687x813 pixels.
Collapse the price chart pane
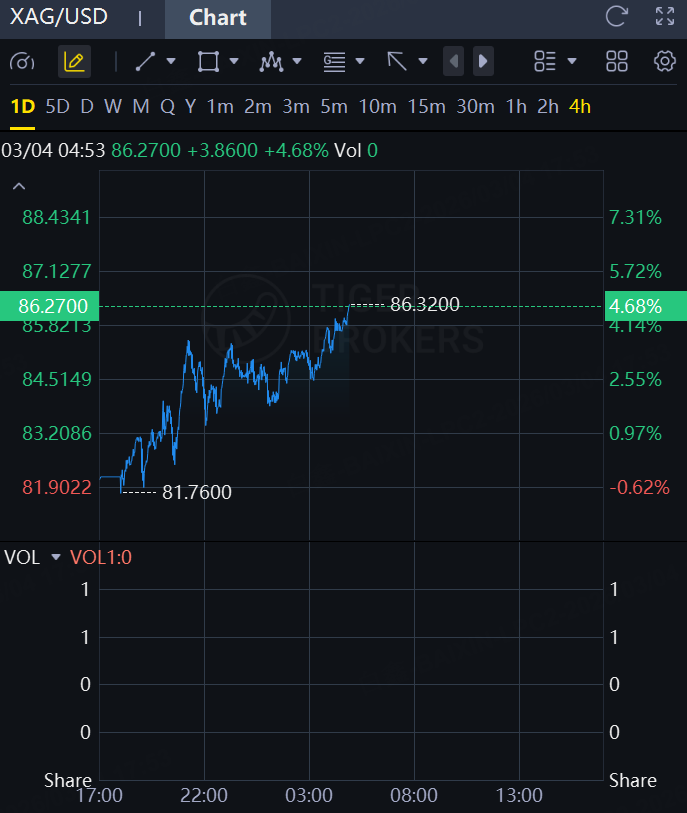[18, 186]
